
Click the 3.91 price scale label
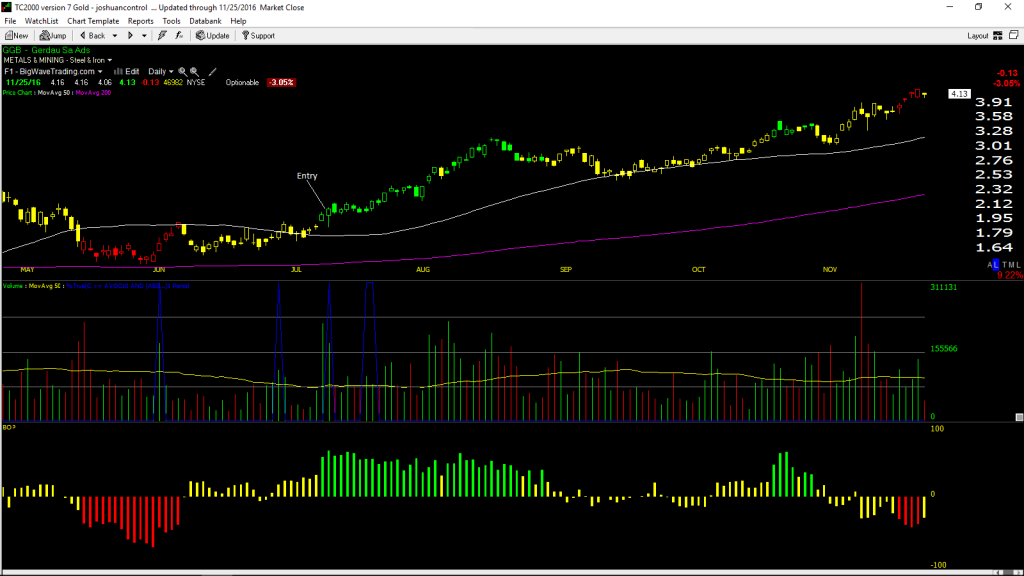pyautogui.click(x=993, y=102)
